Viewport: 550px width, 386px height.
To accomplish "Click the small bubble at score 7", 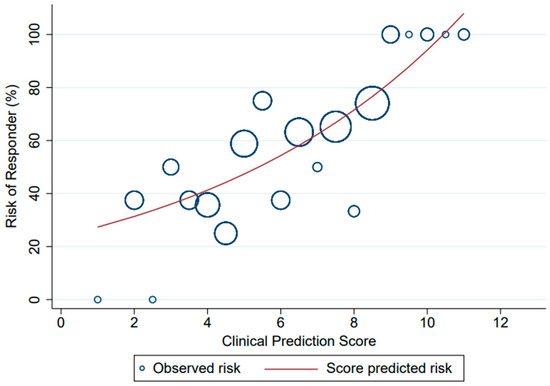I will 317,167.
